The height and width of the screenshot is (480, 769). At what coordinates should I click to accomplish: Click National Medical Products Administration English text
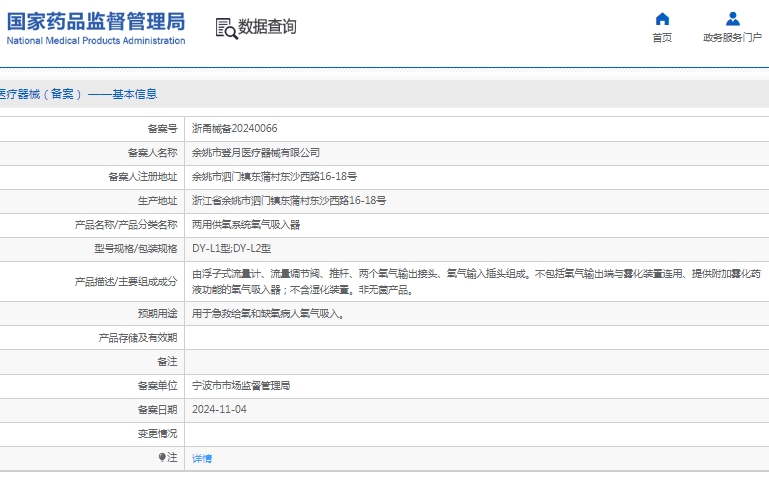tap(96, 41)
